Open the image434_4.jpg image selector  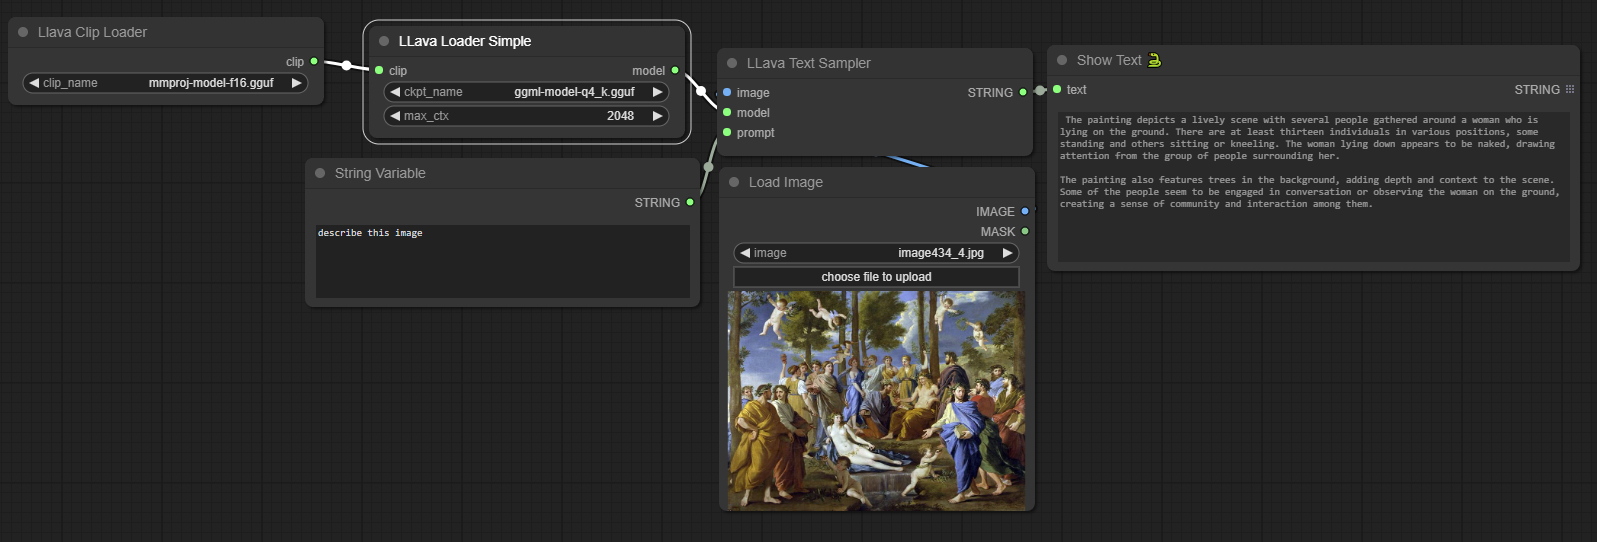[876, 253]
